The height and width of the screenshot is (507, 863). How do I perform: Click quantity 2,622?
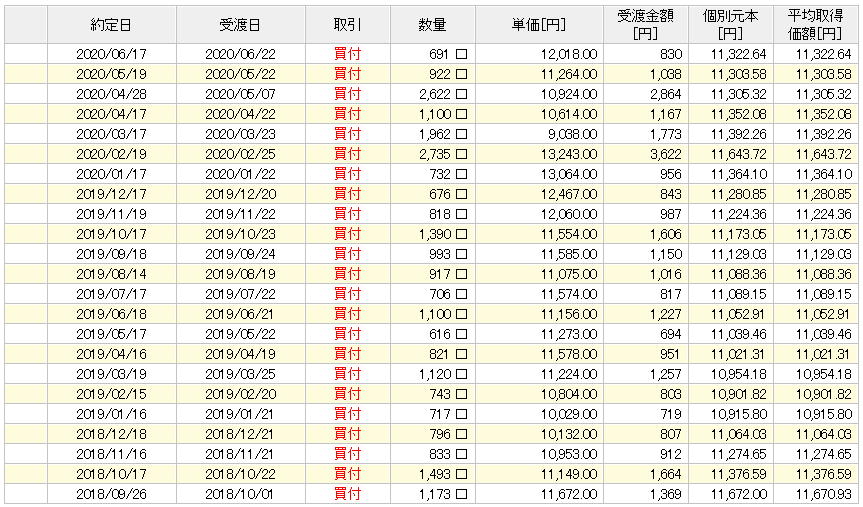tap(435, 94)
